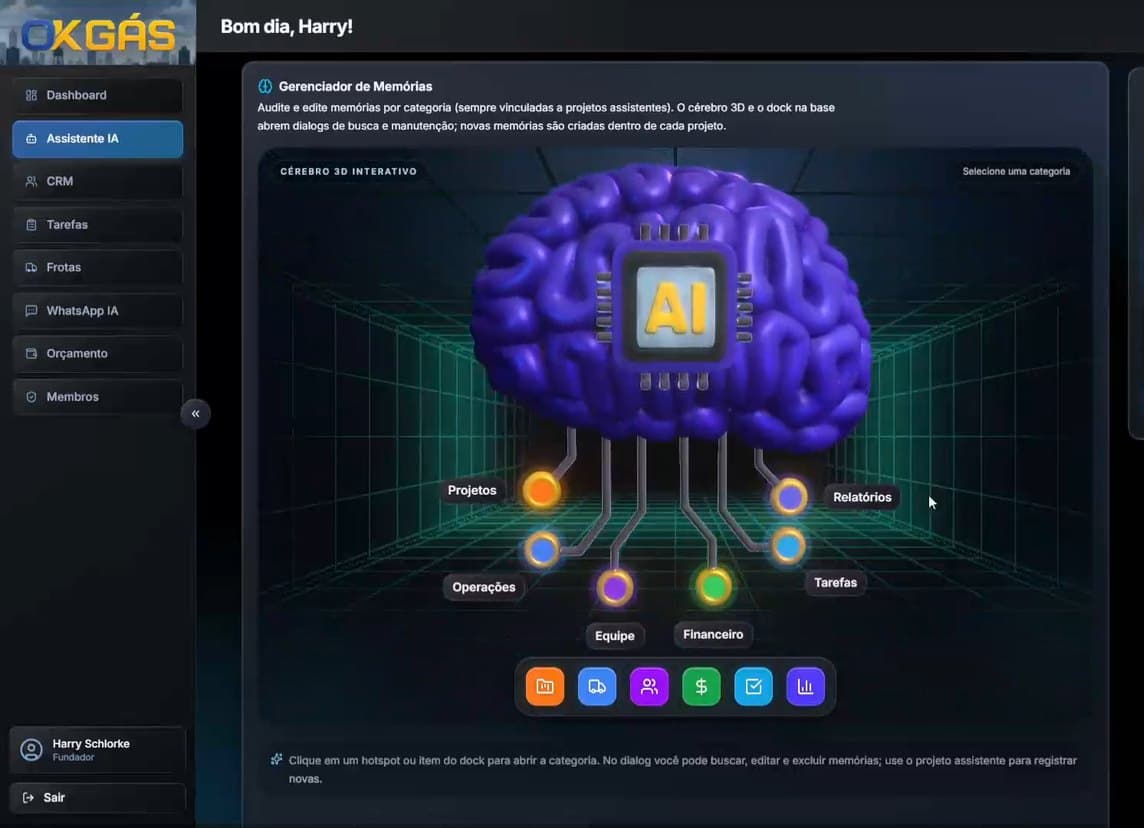The width and height of the screenshot is (1144, 828).
Task: Open the orange Projetos dock icon
Action: click(x=545, y=686)
